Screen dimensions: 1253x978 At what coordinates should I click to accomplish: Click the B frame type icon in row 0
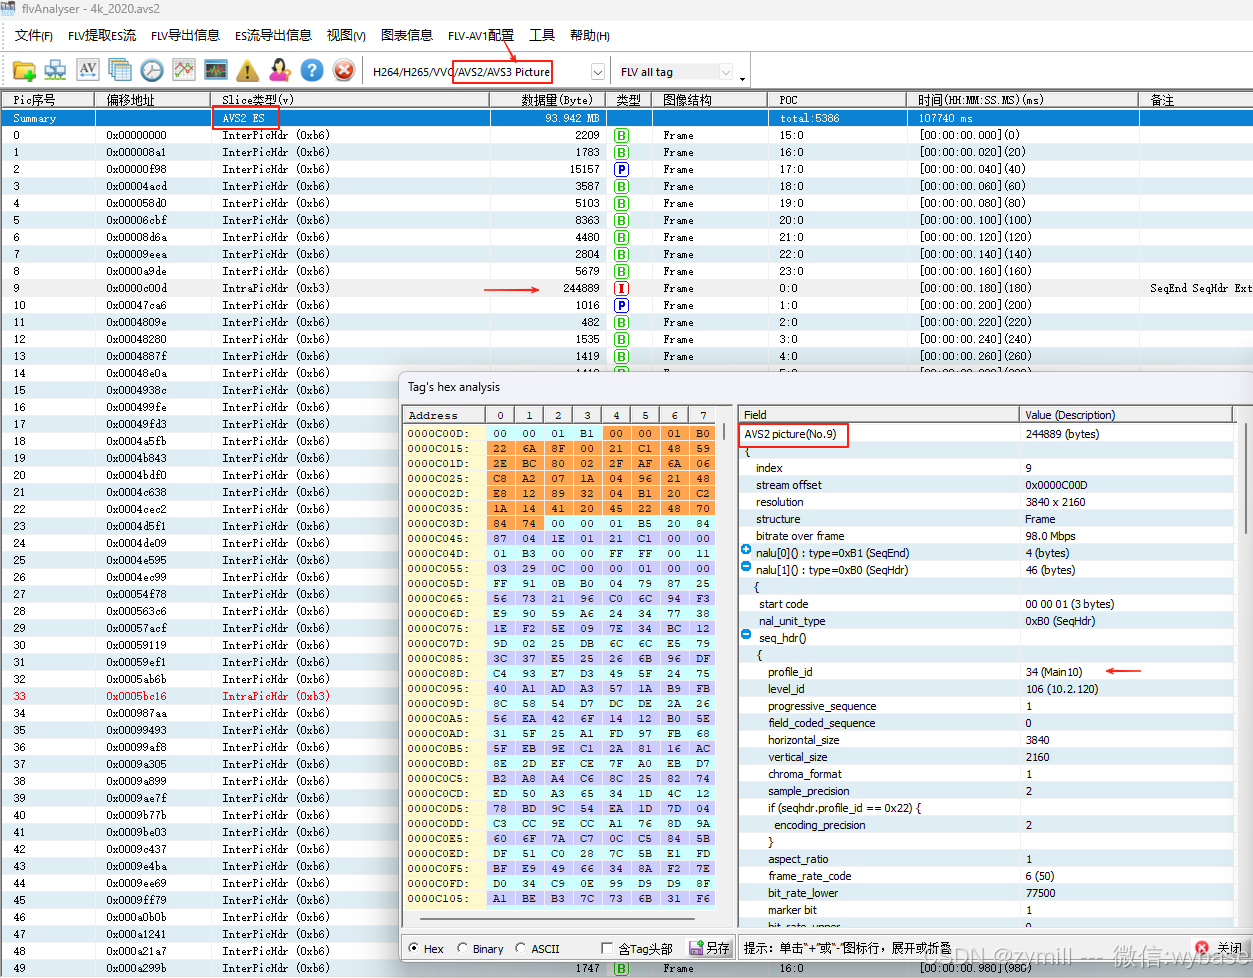pos(621,135)
